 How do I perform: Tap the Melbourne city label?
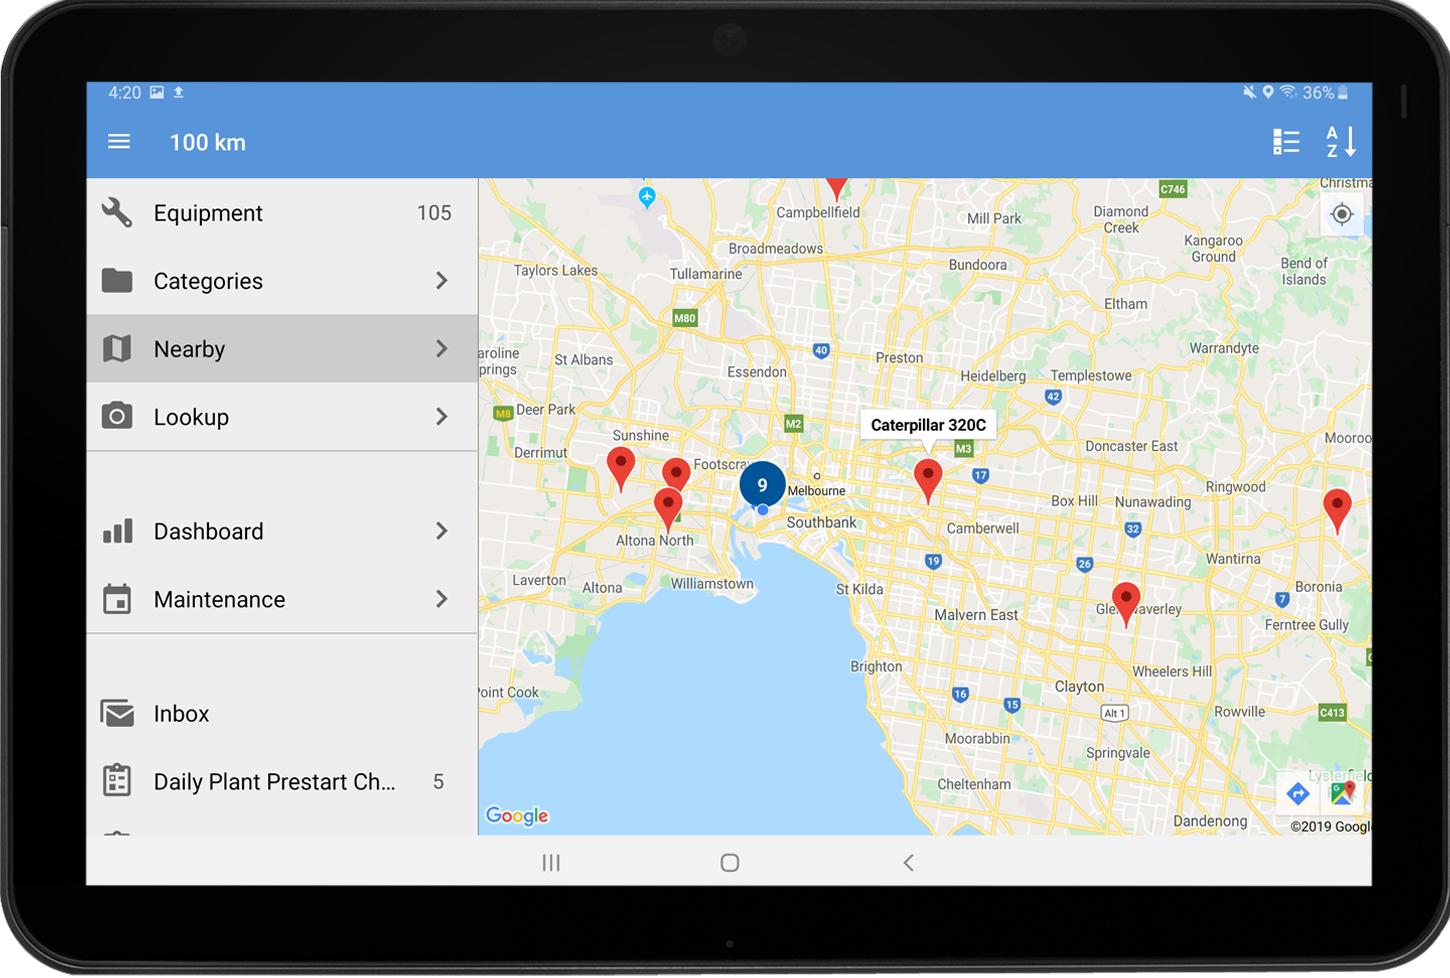click(x=817, y=491)
